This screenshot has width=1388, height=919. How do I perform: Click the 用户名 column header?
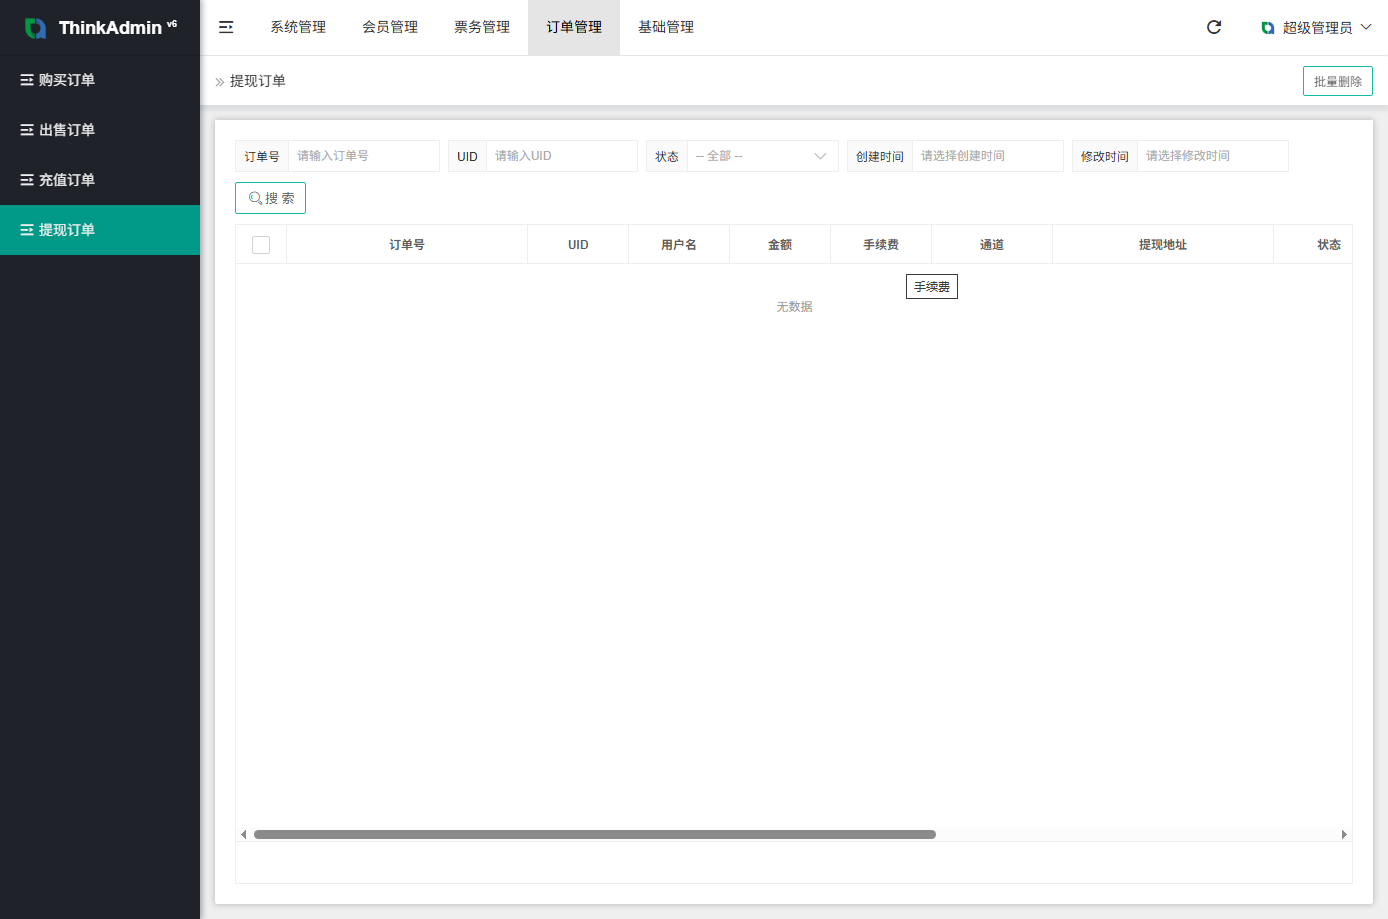tap(679, 245)
